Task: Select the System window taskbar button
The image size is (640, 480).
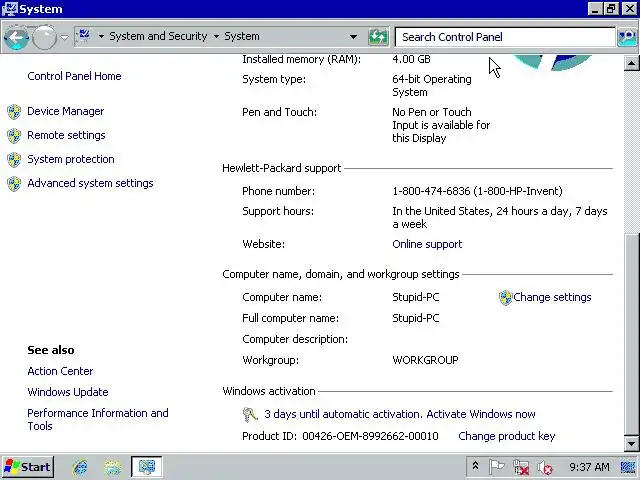Action: (x=147, y=467)
